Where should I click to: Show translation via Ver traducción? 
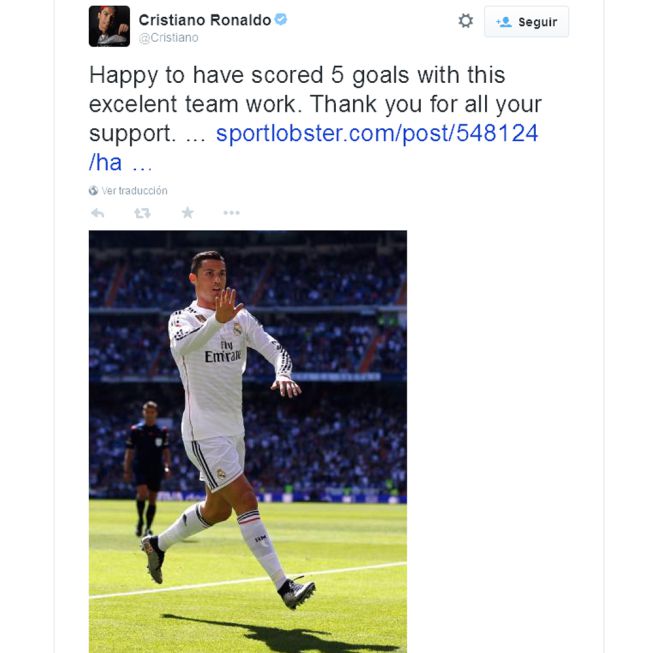coord(135,191)
